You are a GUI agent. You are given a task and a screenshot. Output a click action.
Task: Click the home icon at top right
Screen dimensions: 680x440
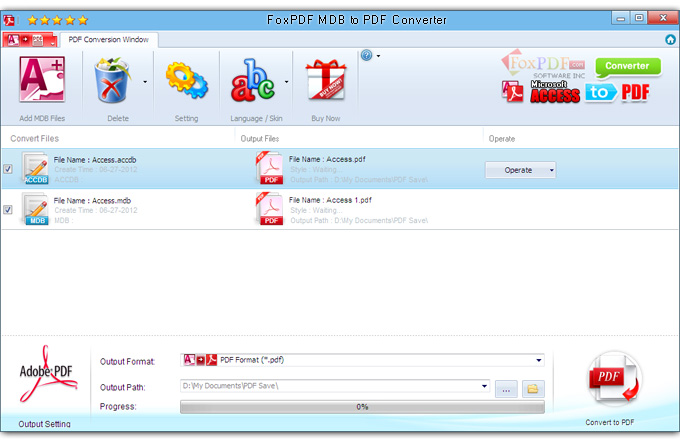(670, 40)
